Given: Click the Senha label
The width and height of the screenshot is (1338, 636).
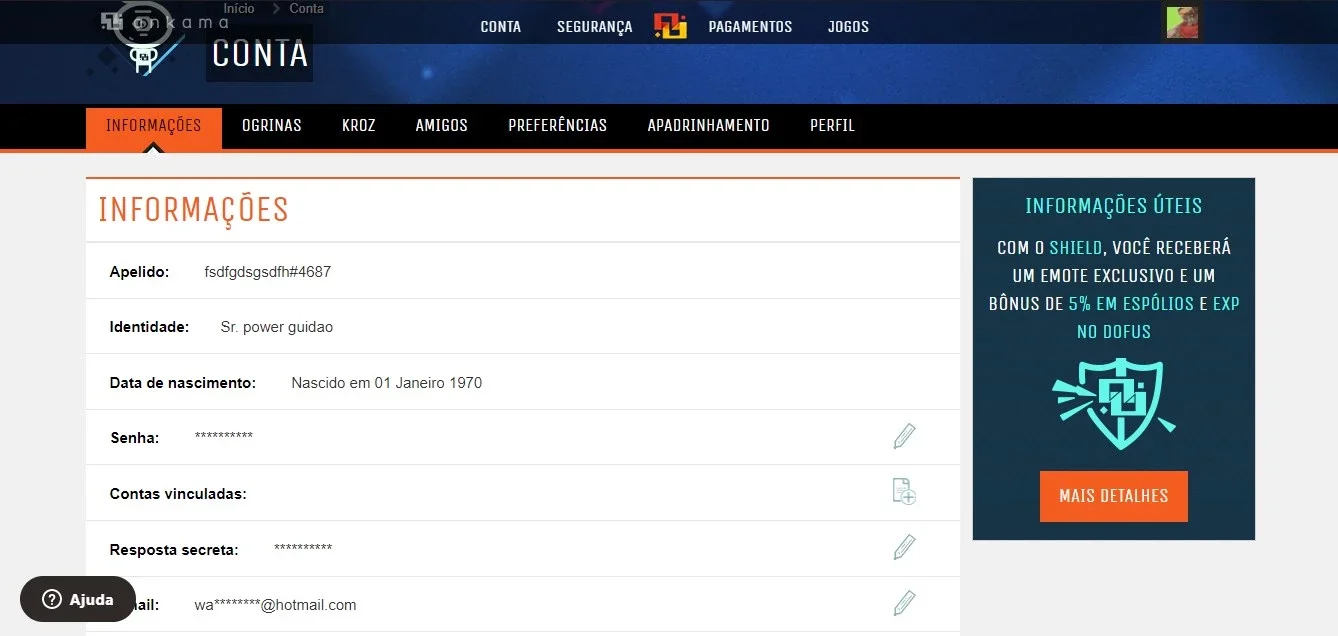Looking at the screenshot, I should 135,438.
